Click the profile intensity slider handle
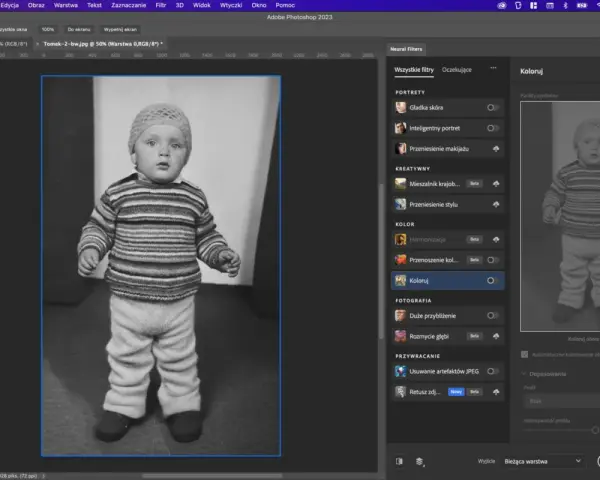Viewport: 600px width, 480px height. (x=595, y=430)
